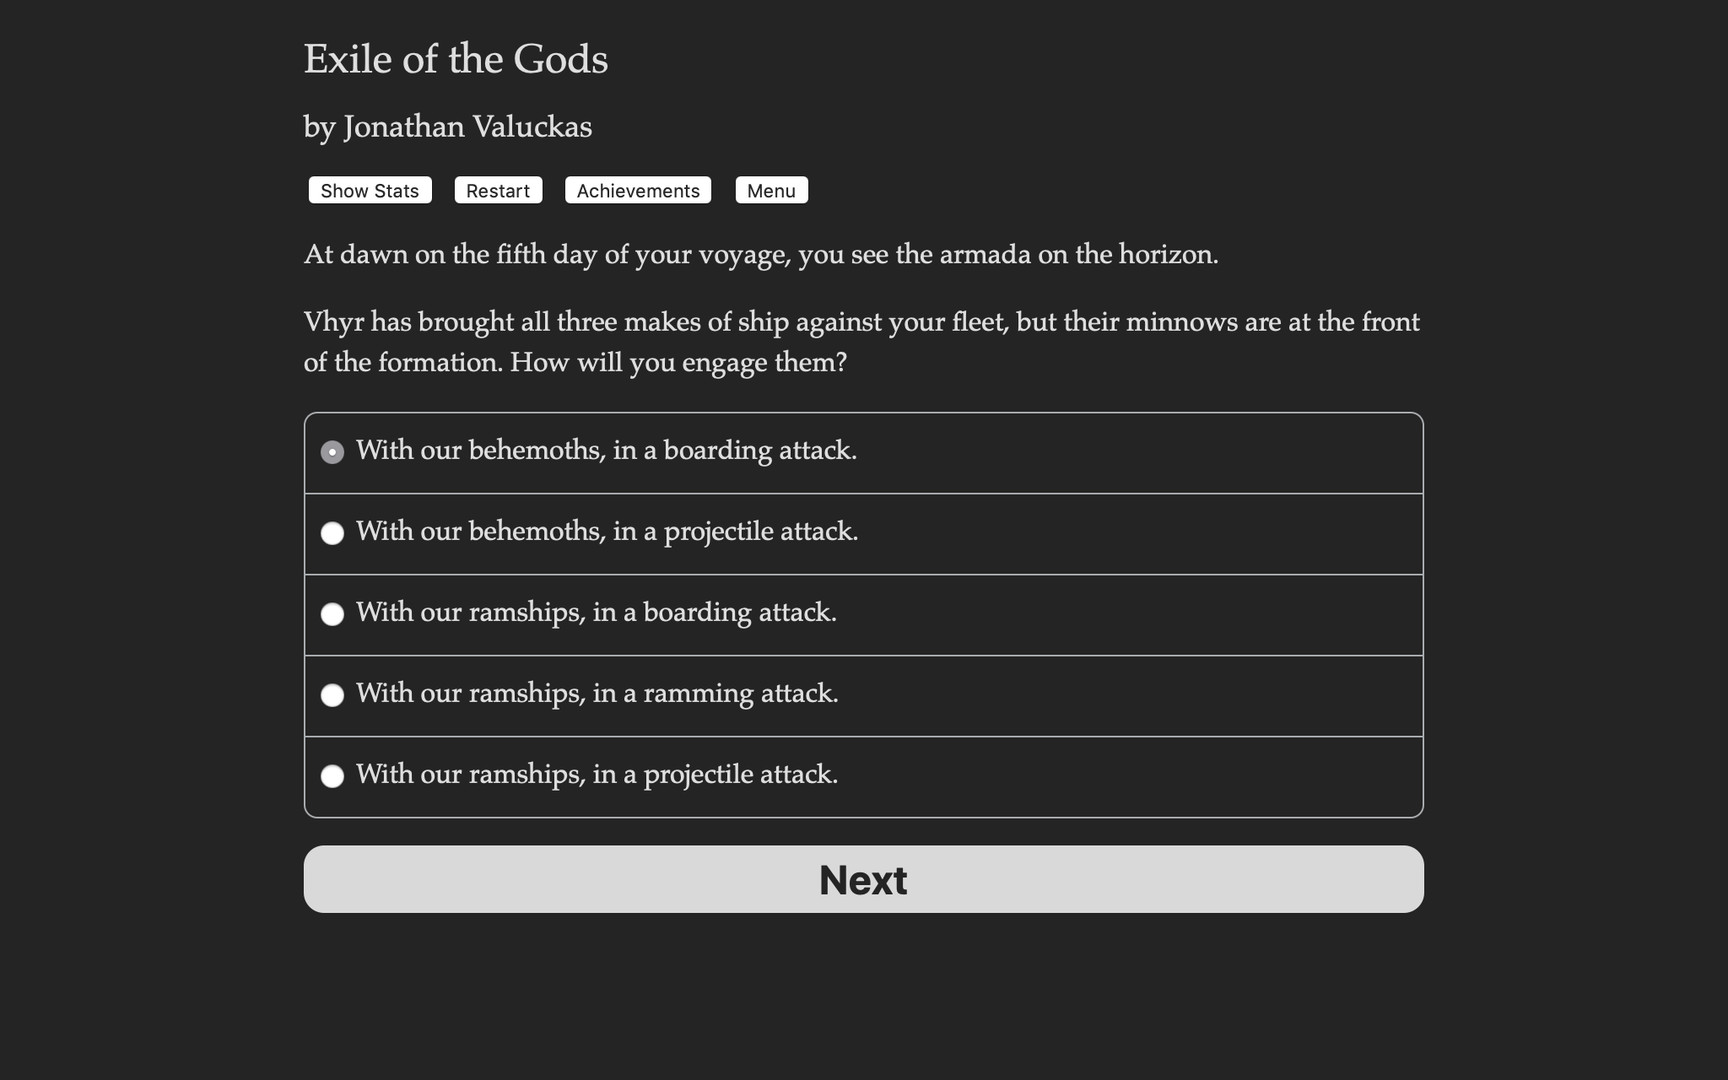The width and height of the screenshot is (1728, 1080).
Task: Choose the behemoths projectile attack
Action: [x=607, y=532]
